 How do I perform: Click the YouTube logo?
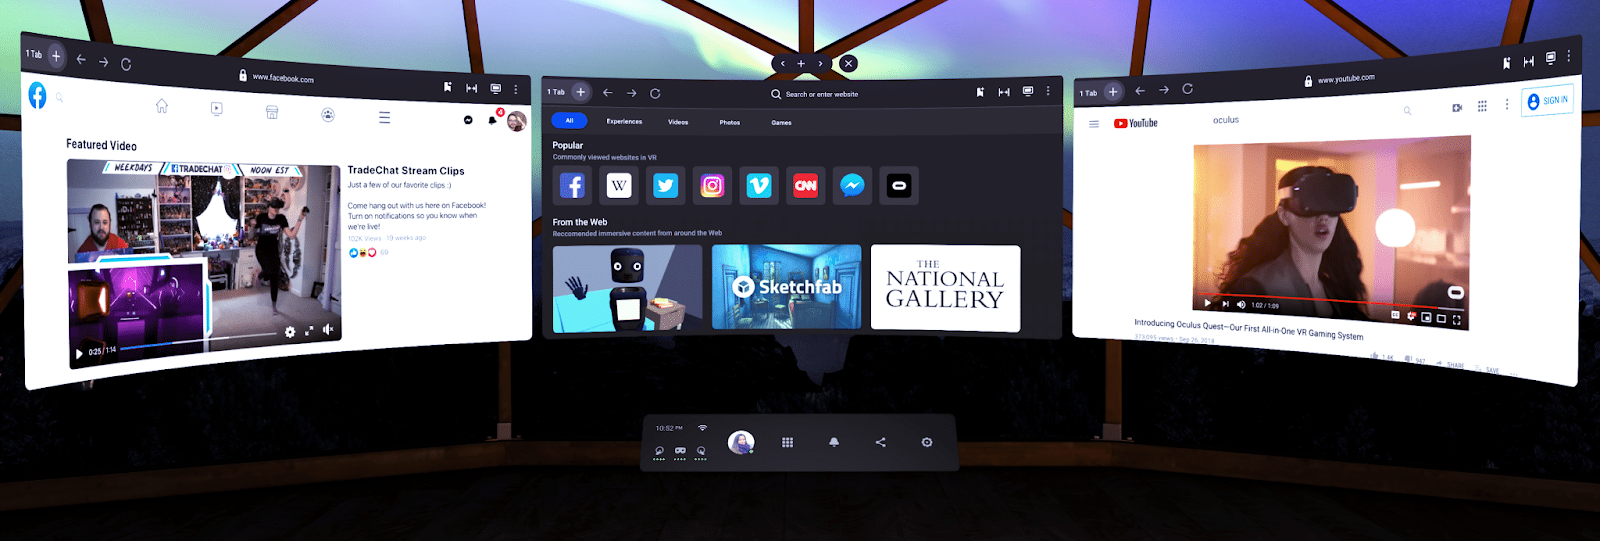click(1136, 123)
